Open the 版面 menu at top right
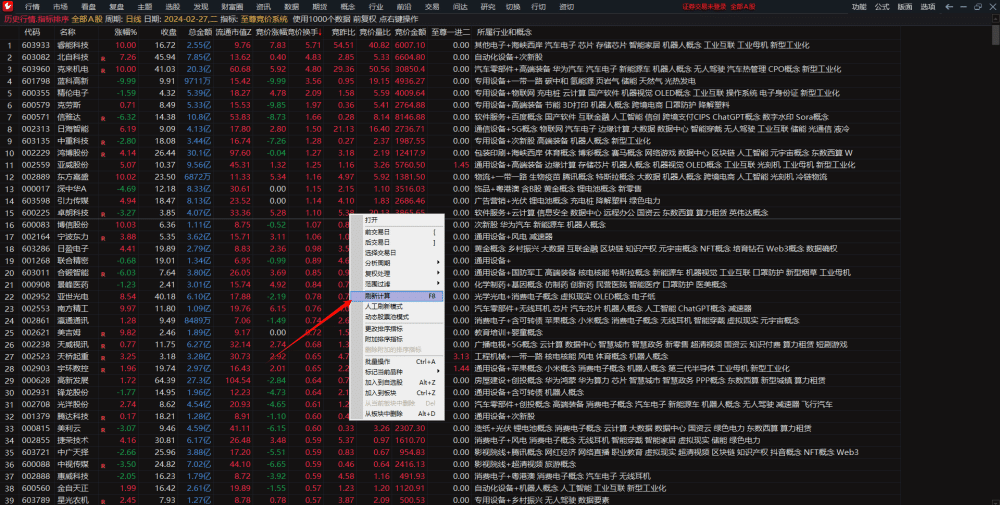The image size is (1000, 505). coord(905,7)
